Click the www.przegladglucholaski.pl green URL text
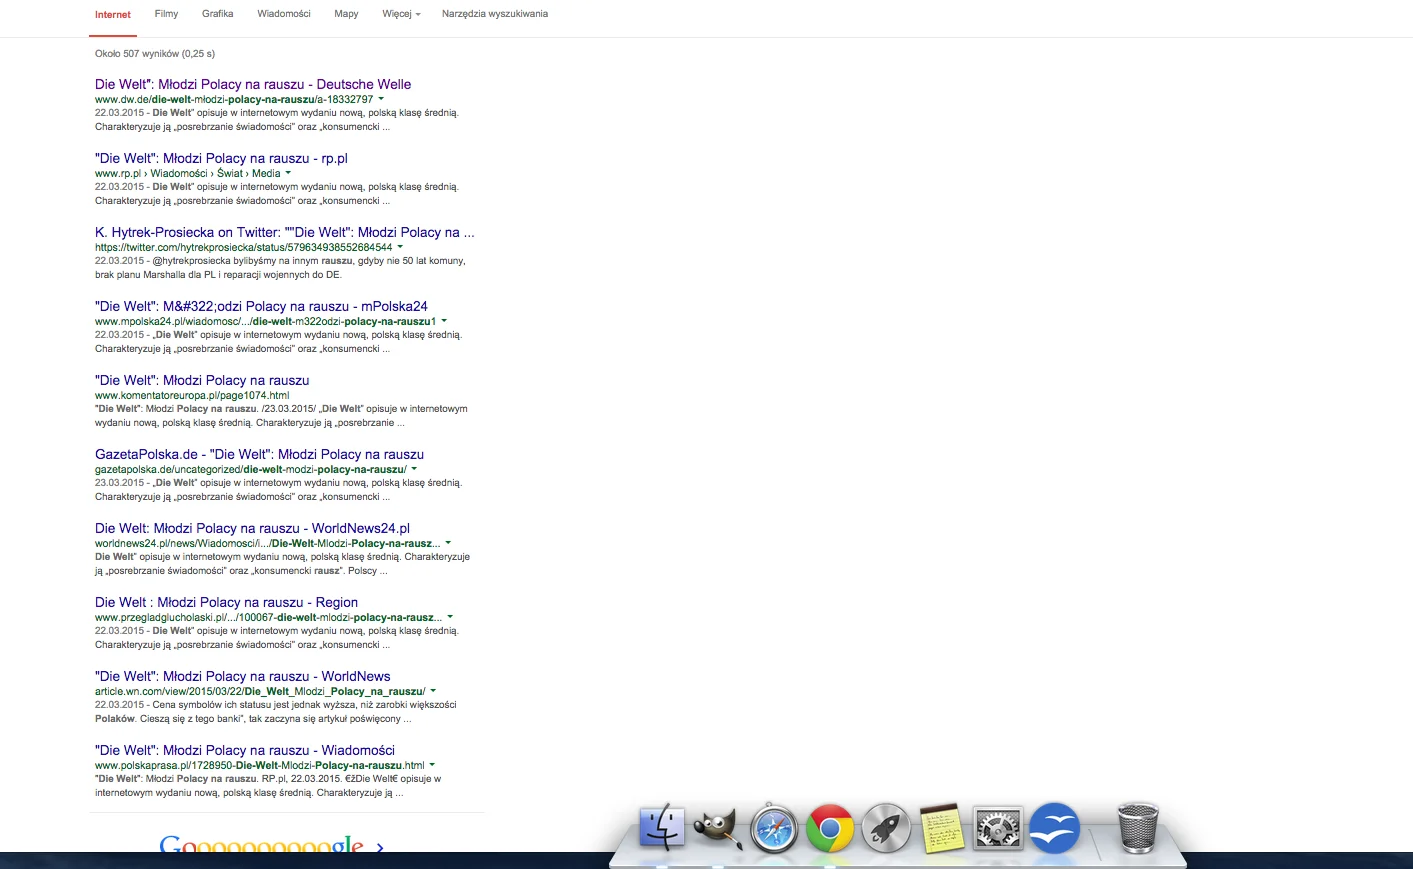The width and height of the screenshot is (1413, 869). pos(269,617)
